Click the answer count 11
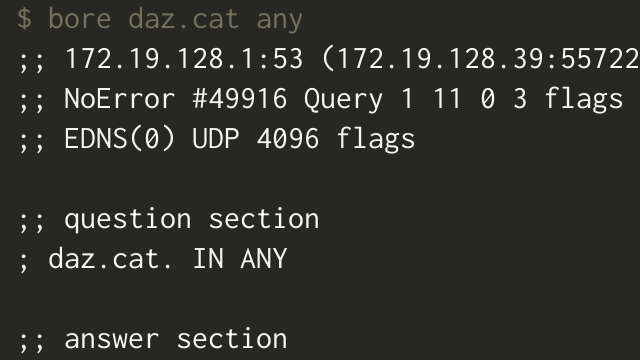 447,99
